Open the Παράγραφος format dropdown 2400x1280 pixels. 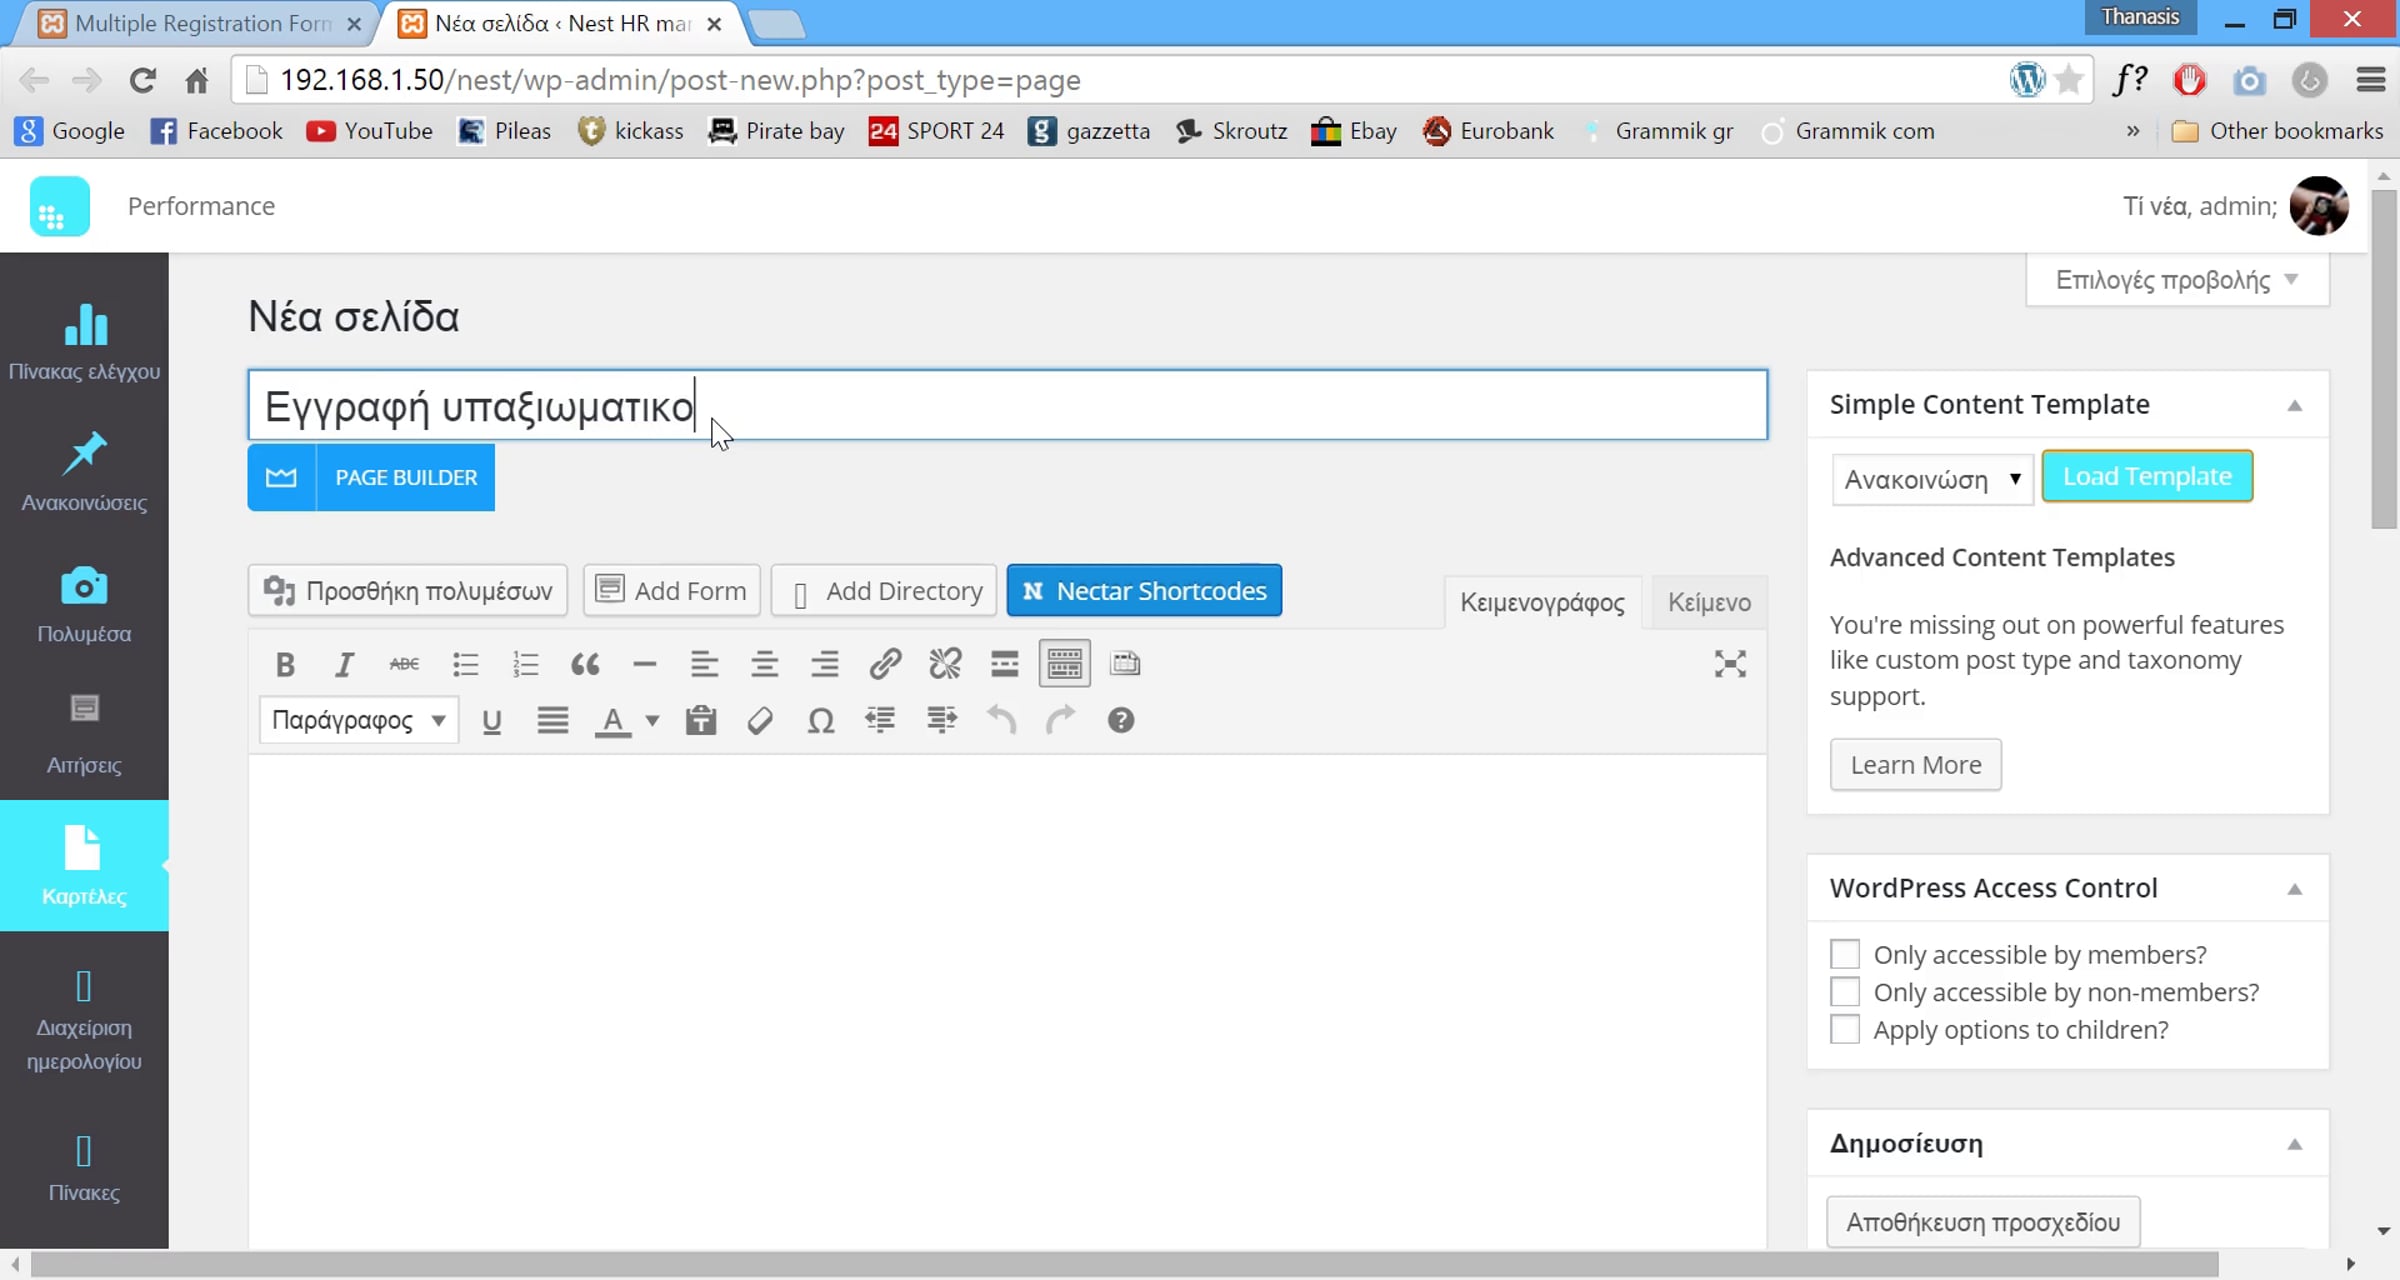358,720
